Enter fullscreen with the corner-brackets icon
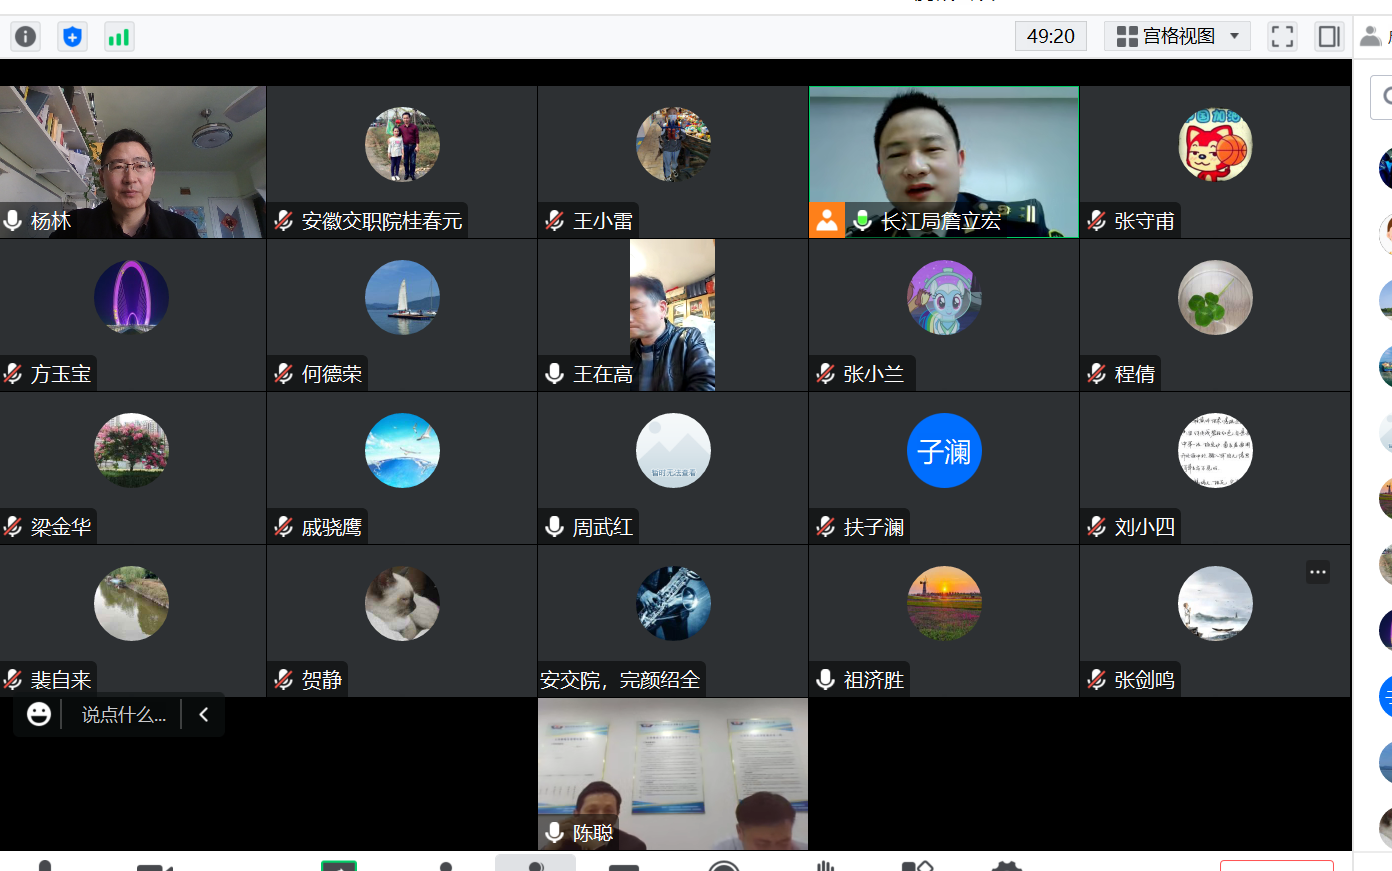1392x871 pixels. (x=1282, y=37)
